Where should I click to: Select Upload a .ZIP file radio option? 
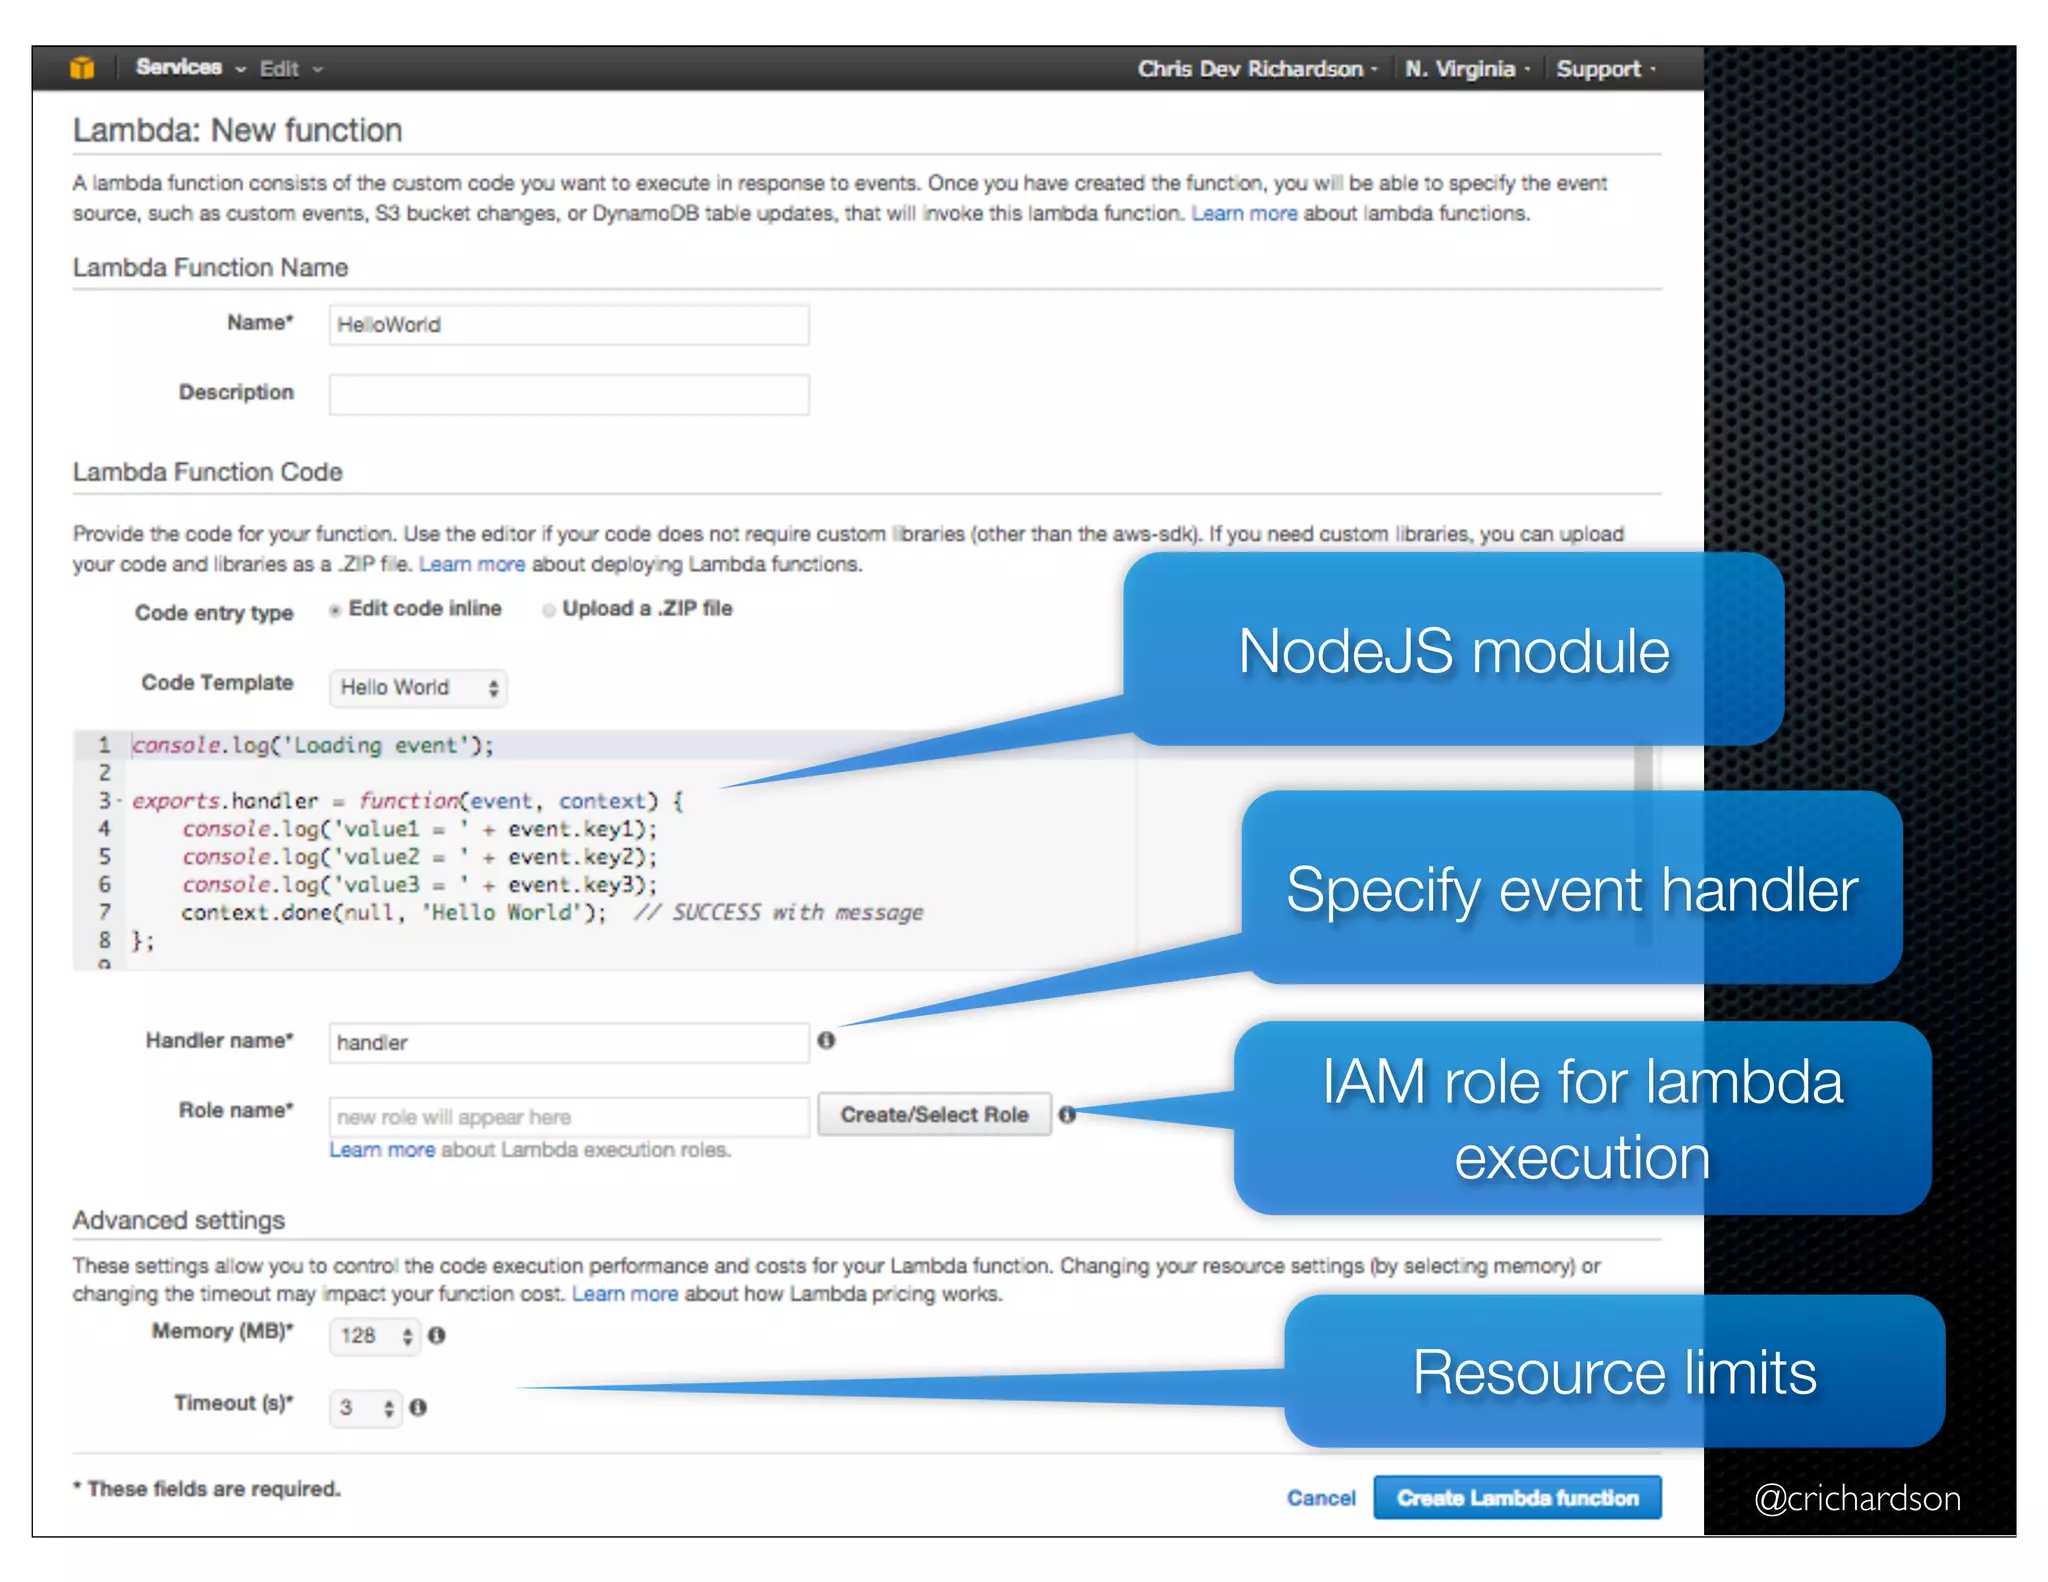pyautogui.click(x=549, y=610)
